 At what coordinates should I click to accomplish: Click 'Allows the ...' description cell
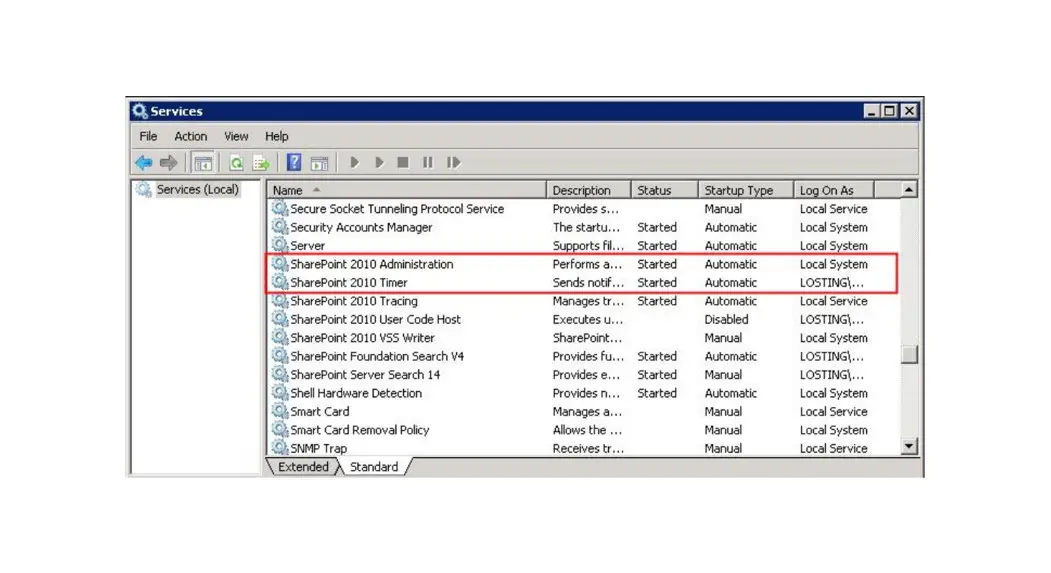587,430
